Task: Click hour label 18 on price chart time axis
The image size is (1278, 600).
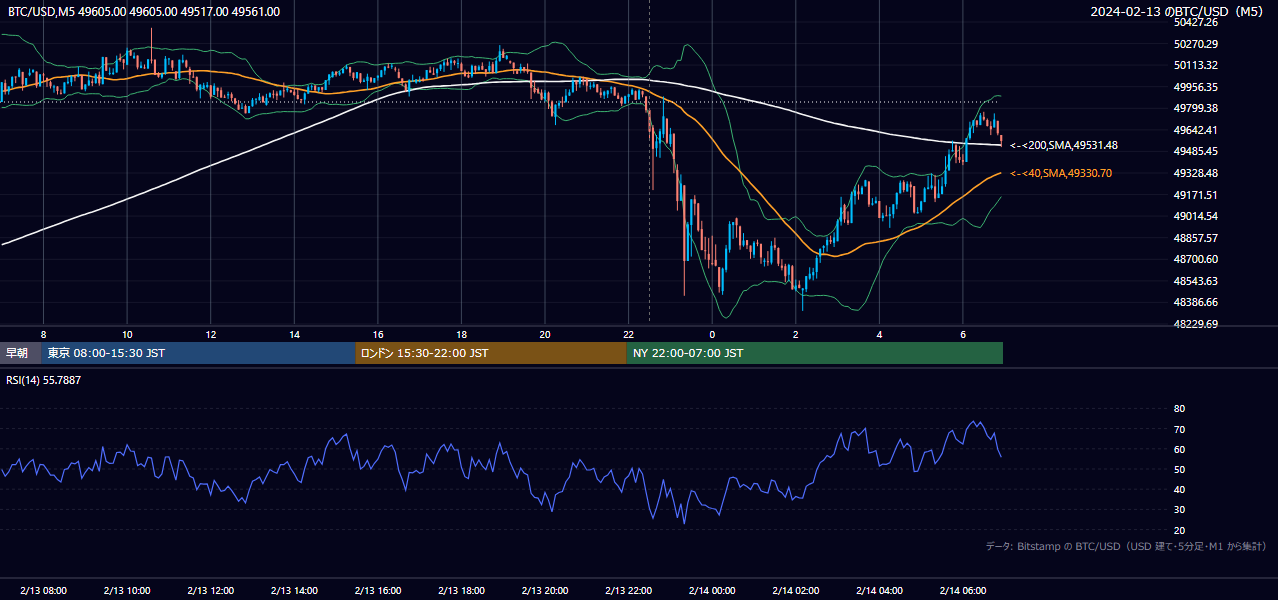Action: coord(461,334)
